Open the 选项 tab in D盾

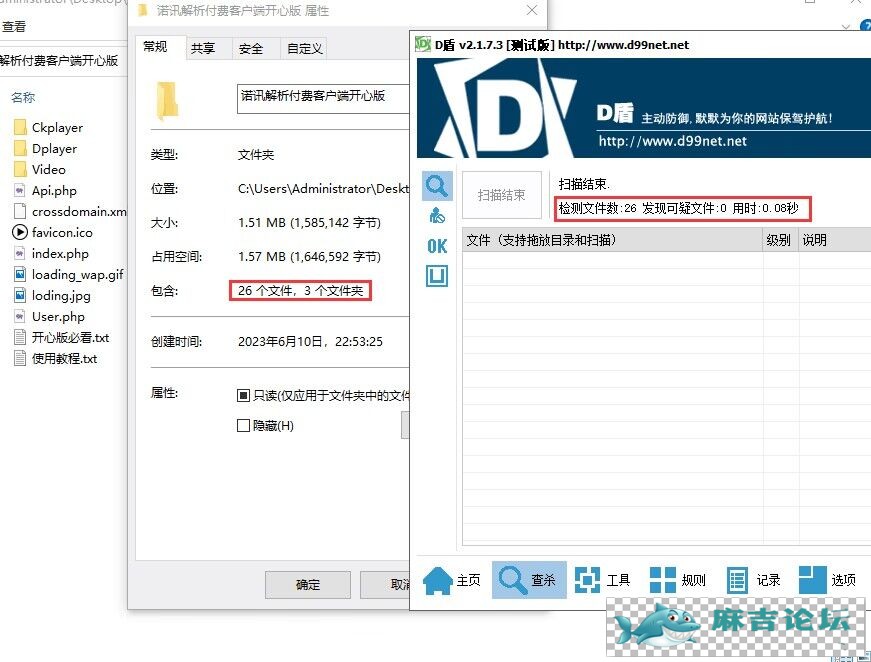(828, 580)
